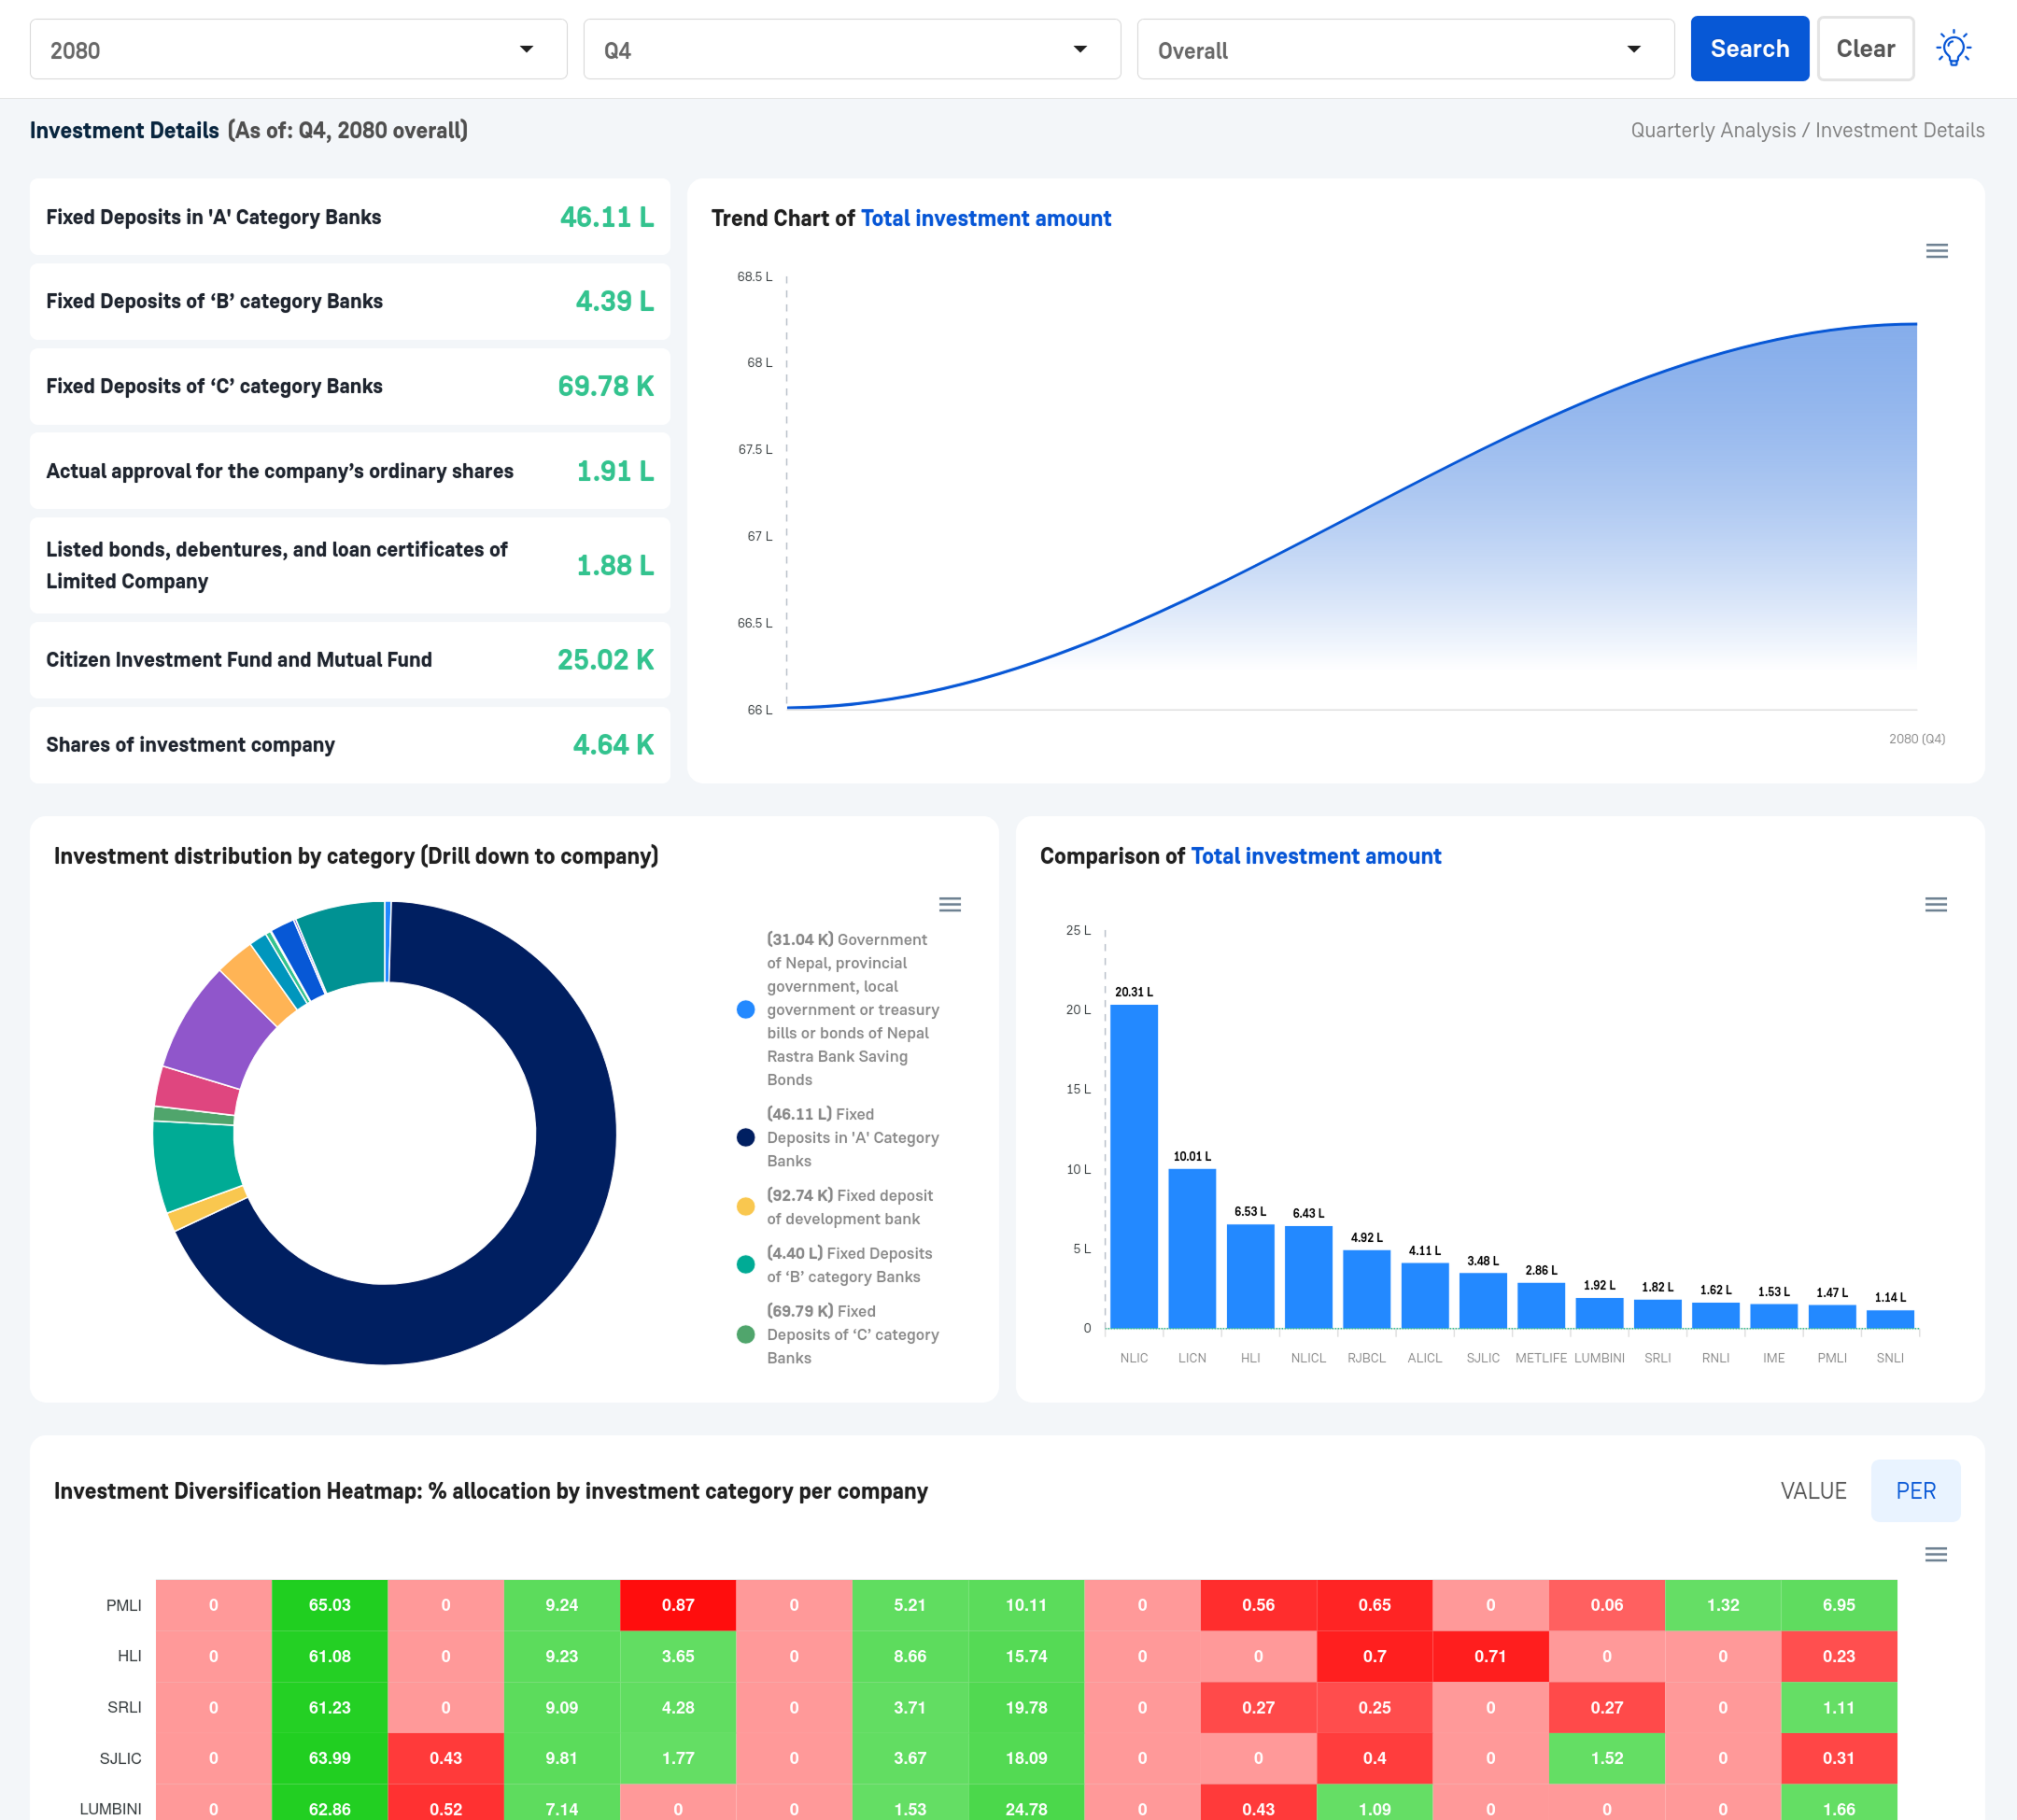The image size is (2017, 1820).
Task: Switch heatmap to PER tab
Action: point(1914,1490)
